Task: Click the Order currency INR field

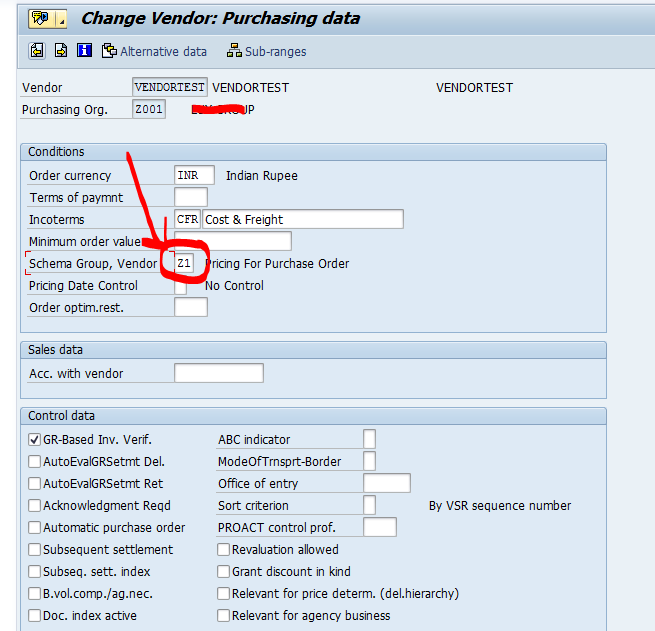Action: (x=194, y=176)
